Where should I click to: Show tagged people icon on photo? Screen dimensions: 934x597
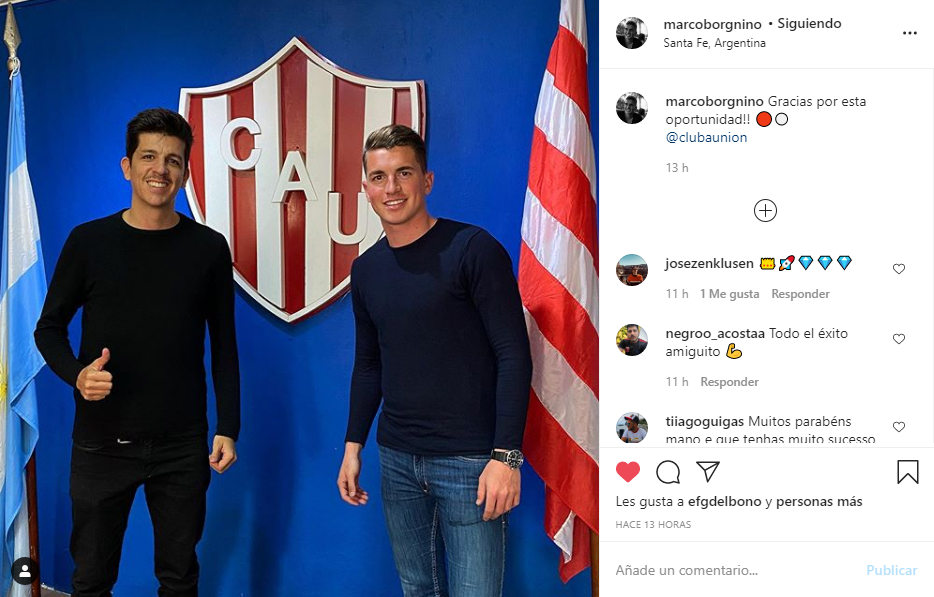[25, 571]
